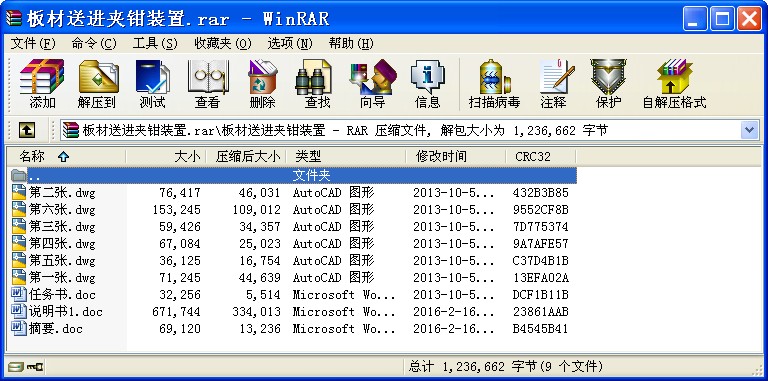Sort by CRC32 column header

tap(541, 157)
